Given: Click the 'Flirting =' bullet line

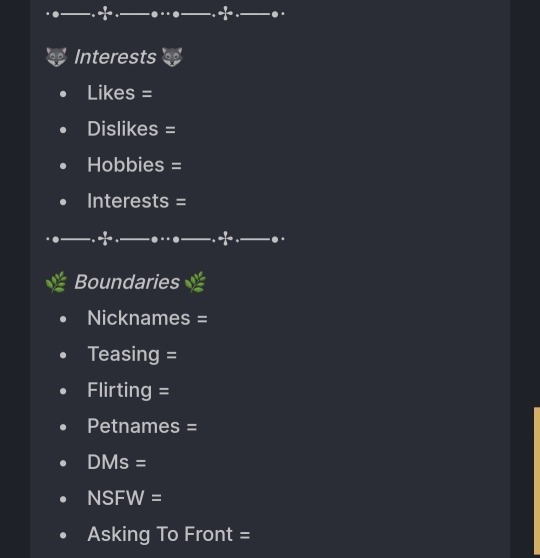Looking at the screenshot, I should click(x=128, y=390).
